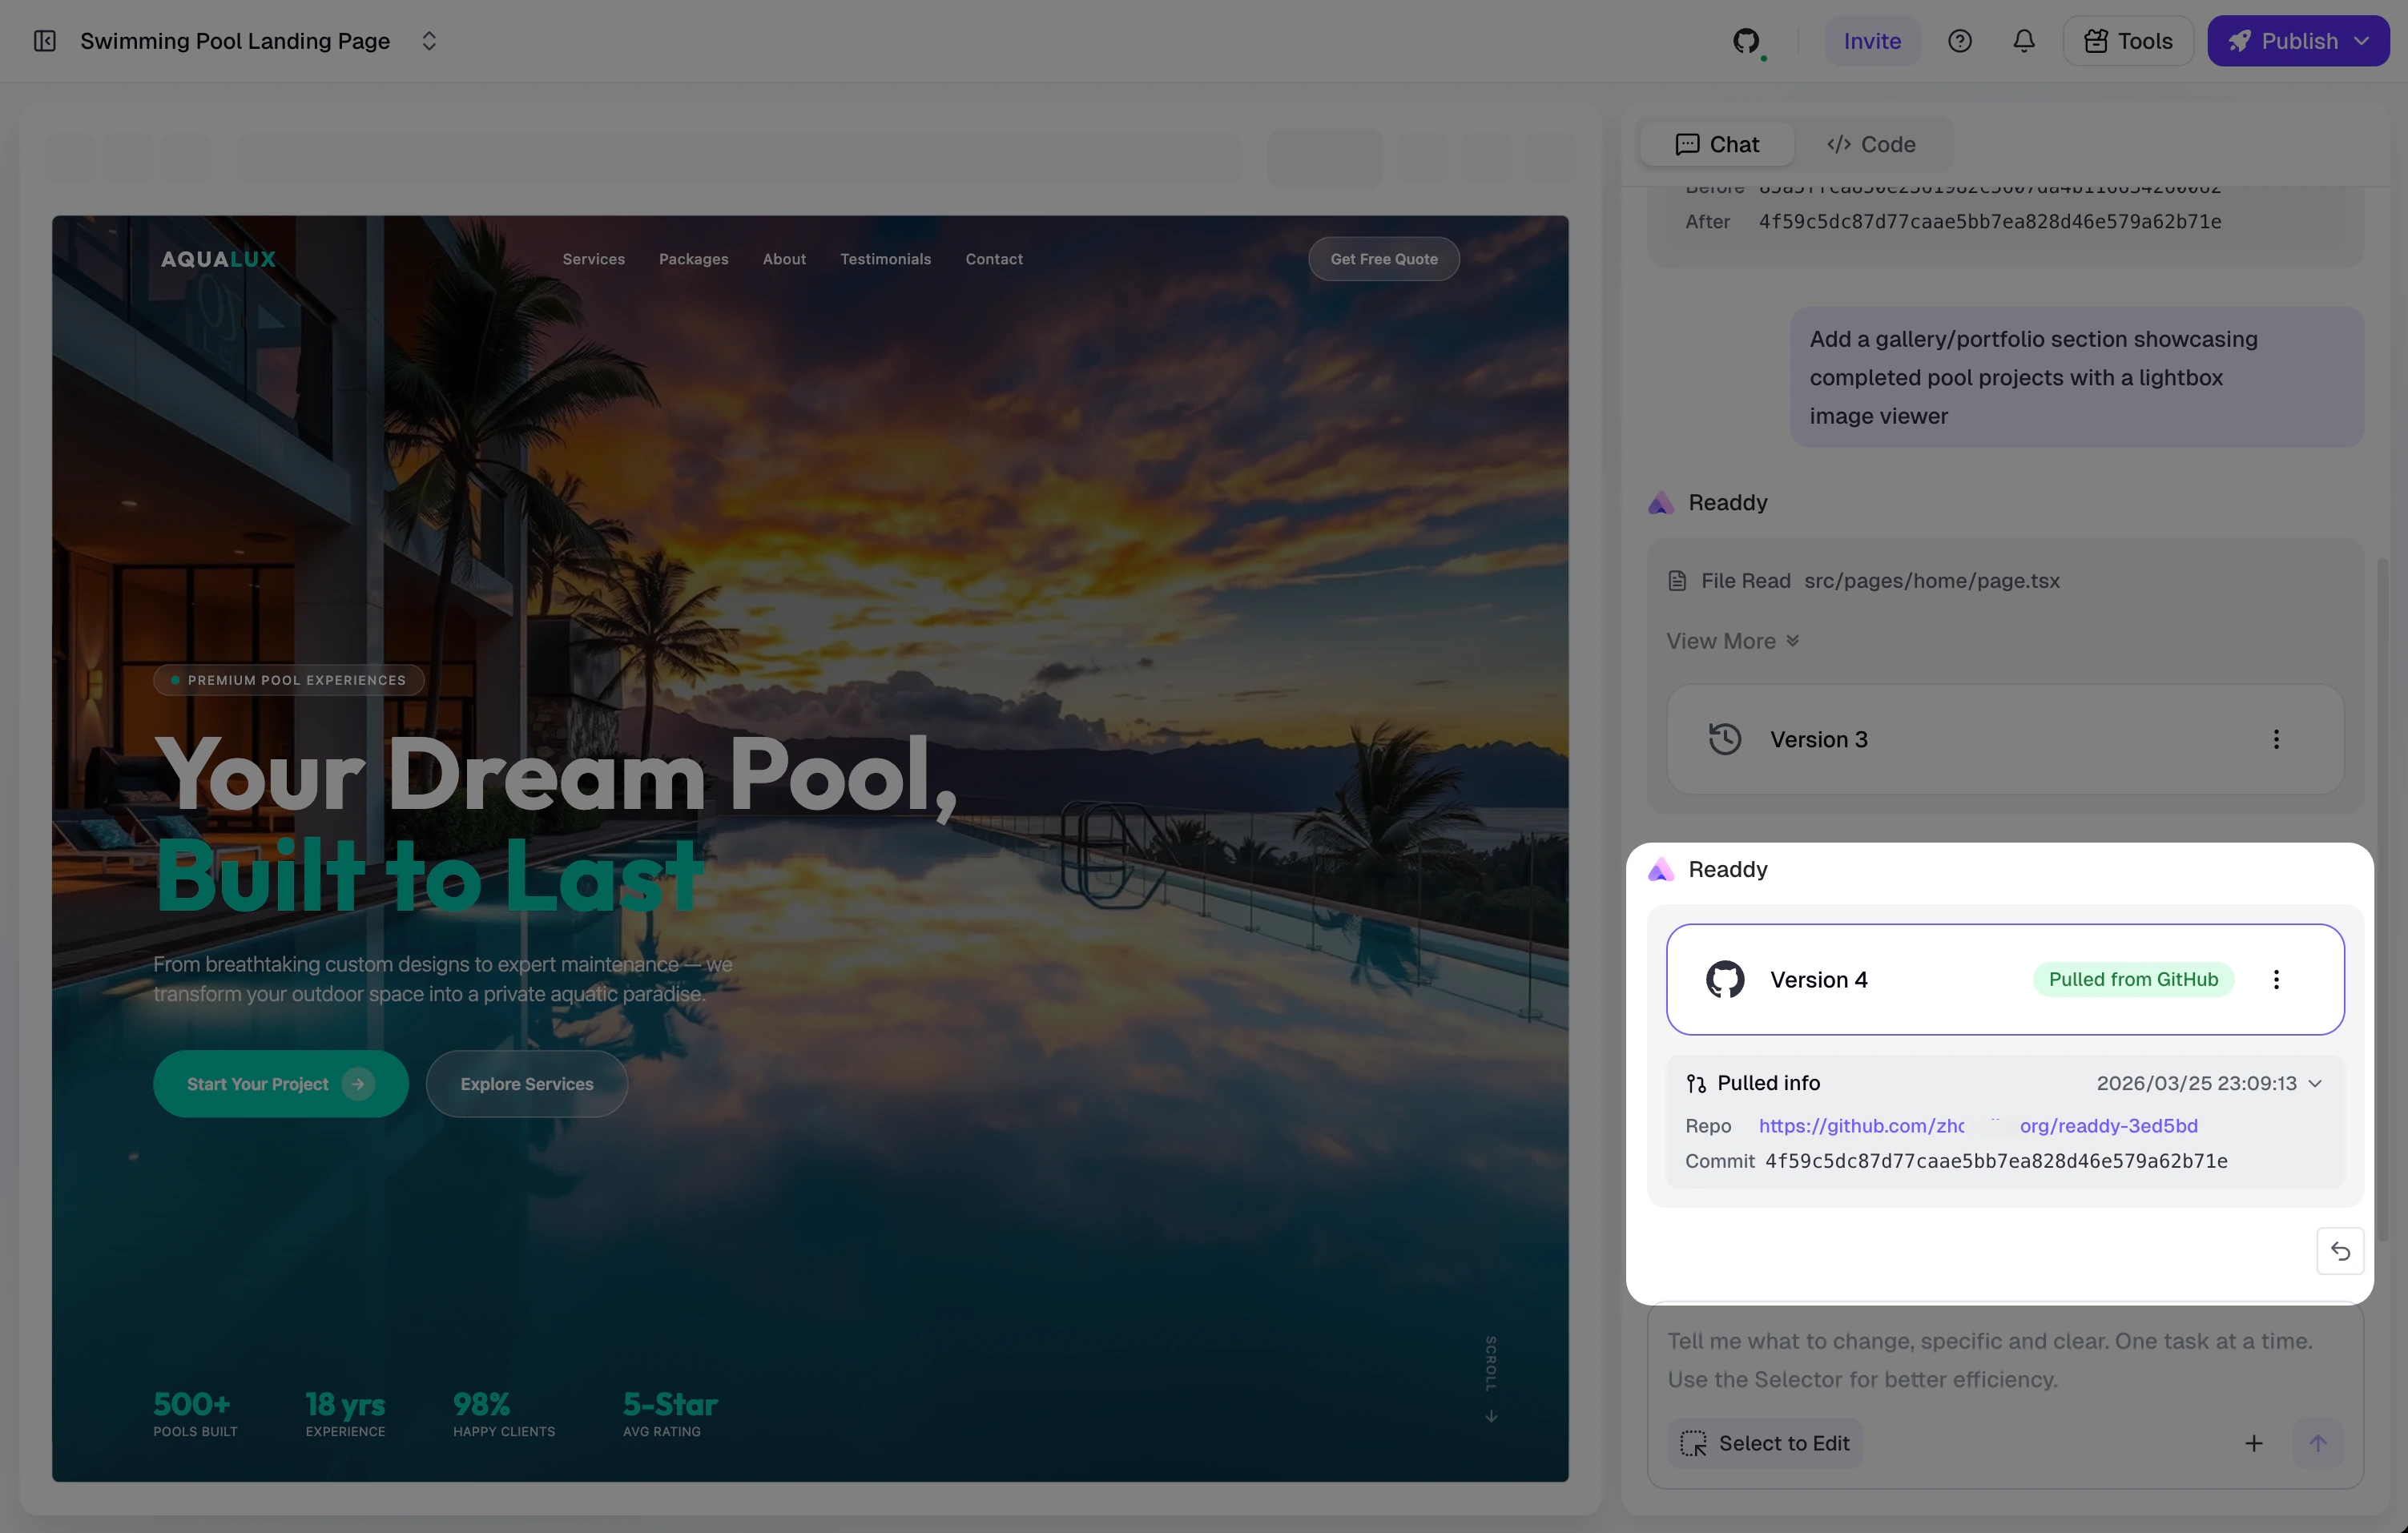Click the help question-mark icon
2408x1533 pixels.
pyautogui.click(x=1960, y=41)
